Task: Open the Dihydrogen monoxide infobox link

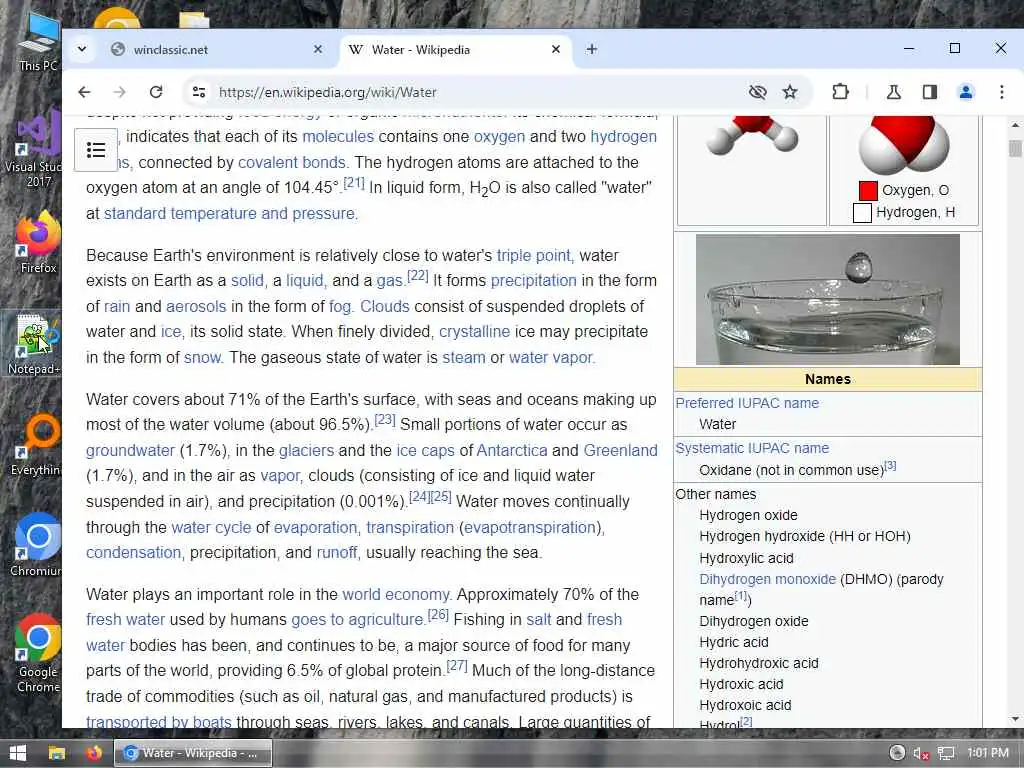Action: click(767, 579)
